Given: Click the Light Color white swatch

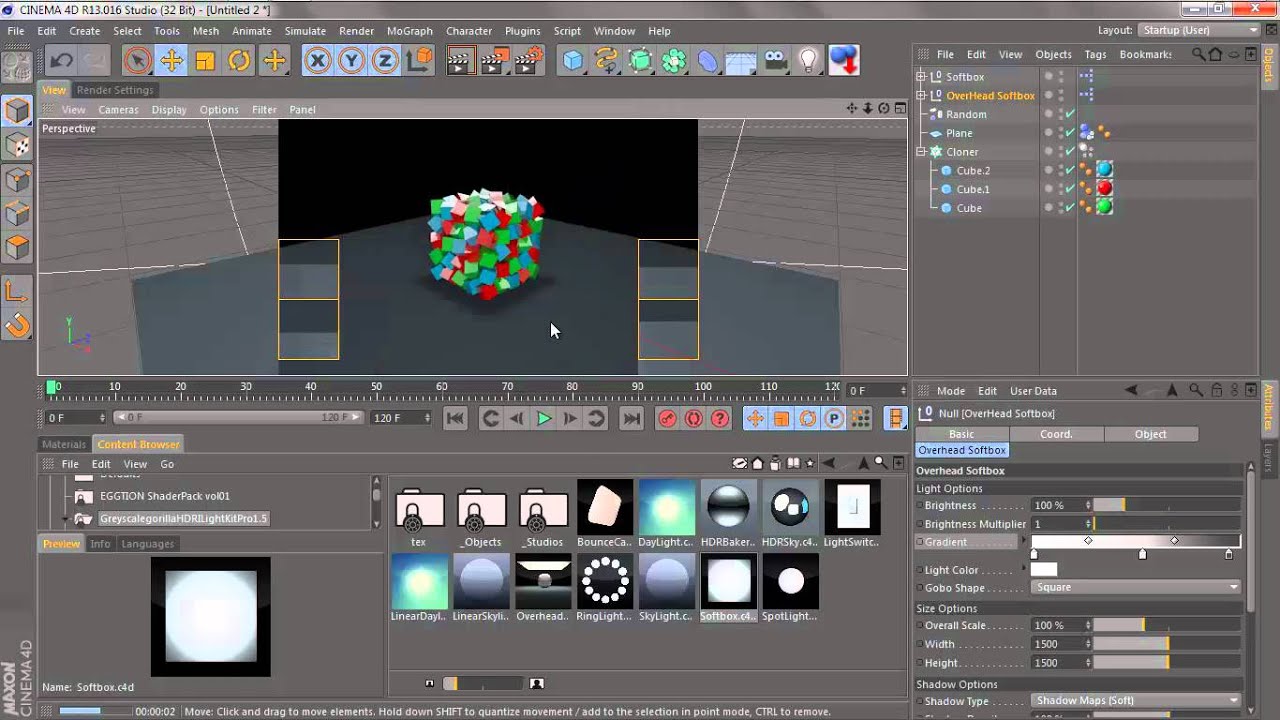Looking at the screenshot, I should point(1044,569).
